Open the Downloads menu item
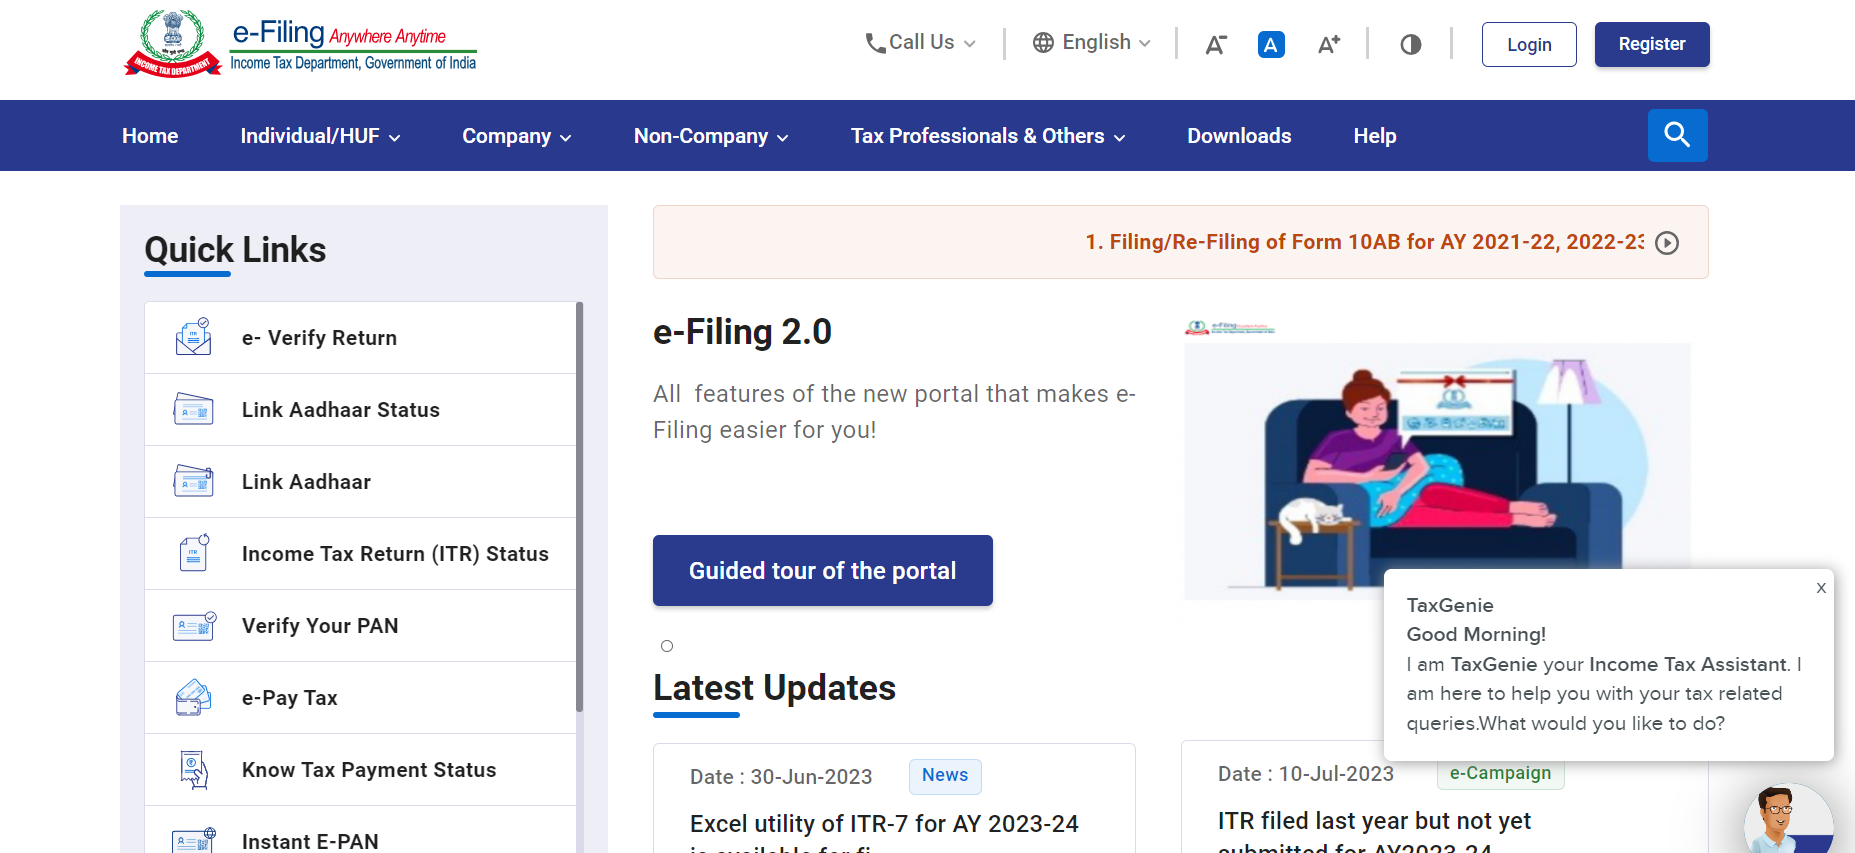The height and width of the screenshot is (853, 1855). point(1239,136)
